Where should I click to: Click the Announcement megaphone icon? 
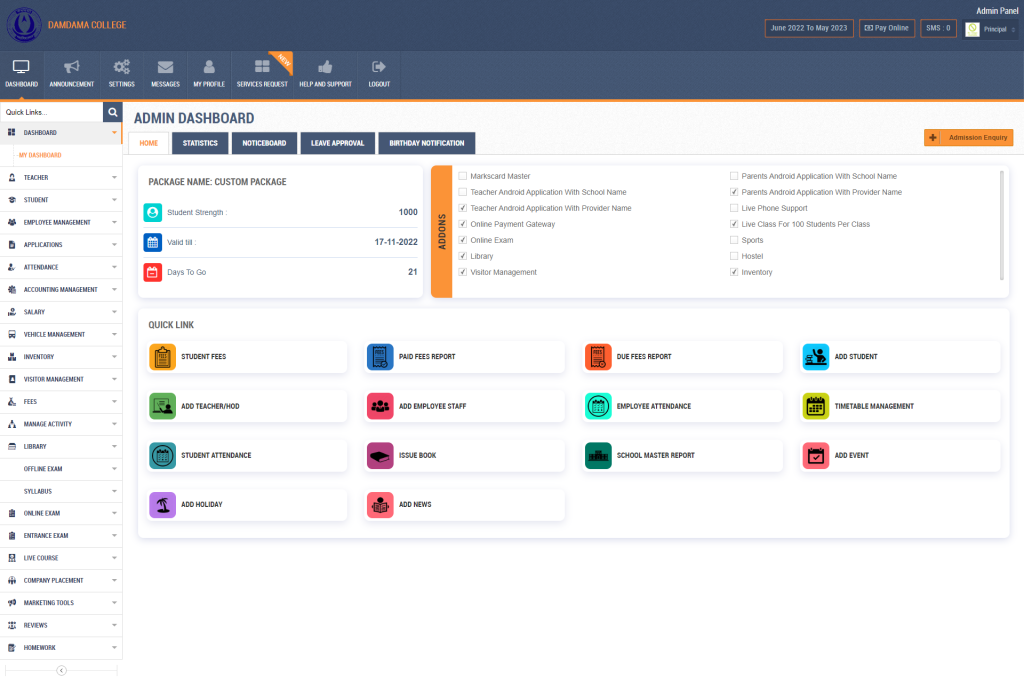point(71,68)
